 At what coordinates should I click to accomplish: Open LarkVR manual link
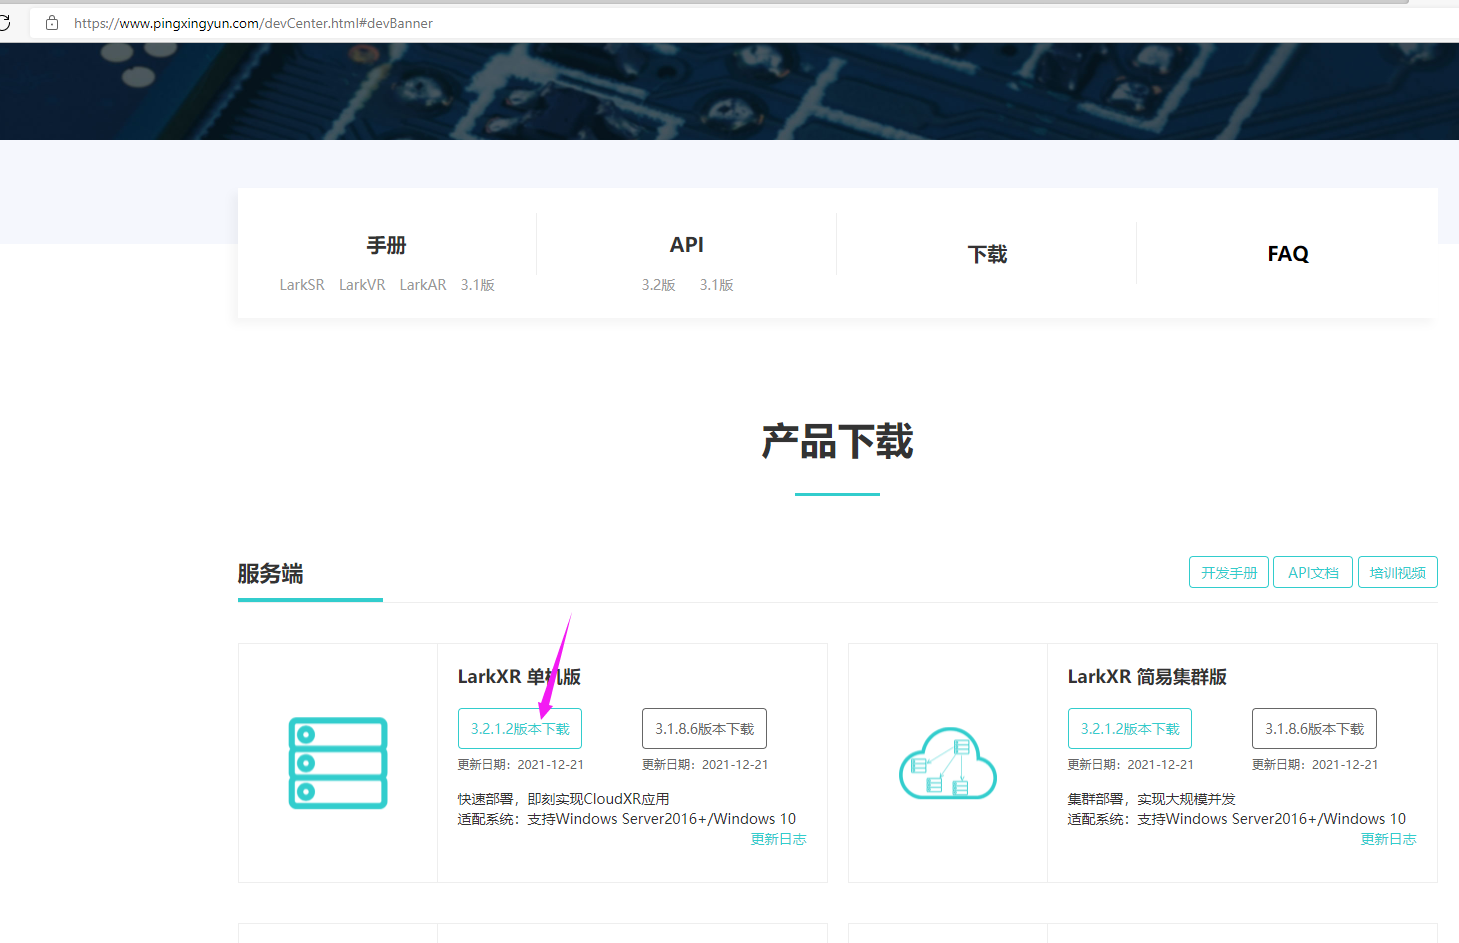[362, 285]
